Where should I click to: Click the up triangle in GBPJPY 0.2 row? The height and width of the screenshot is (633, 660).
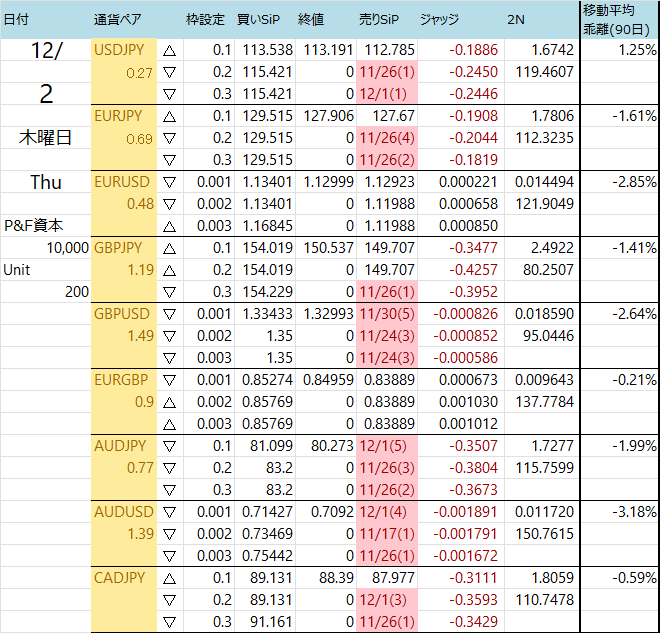pyautogui.click(x=169, y=271)
